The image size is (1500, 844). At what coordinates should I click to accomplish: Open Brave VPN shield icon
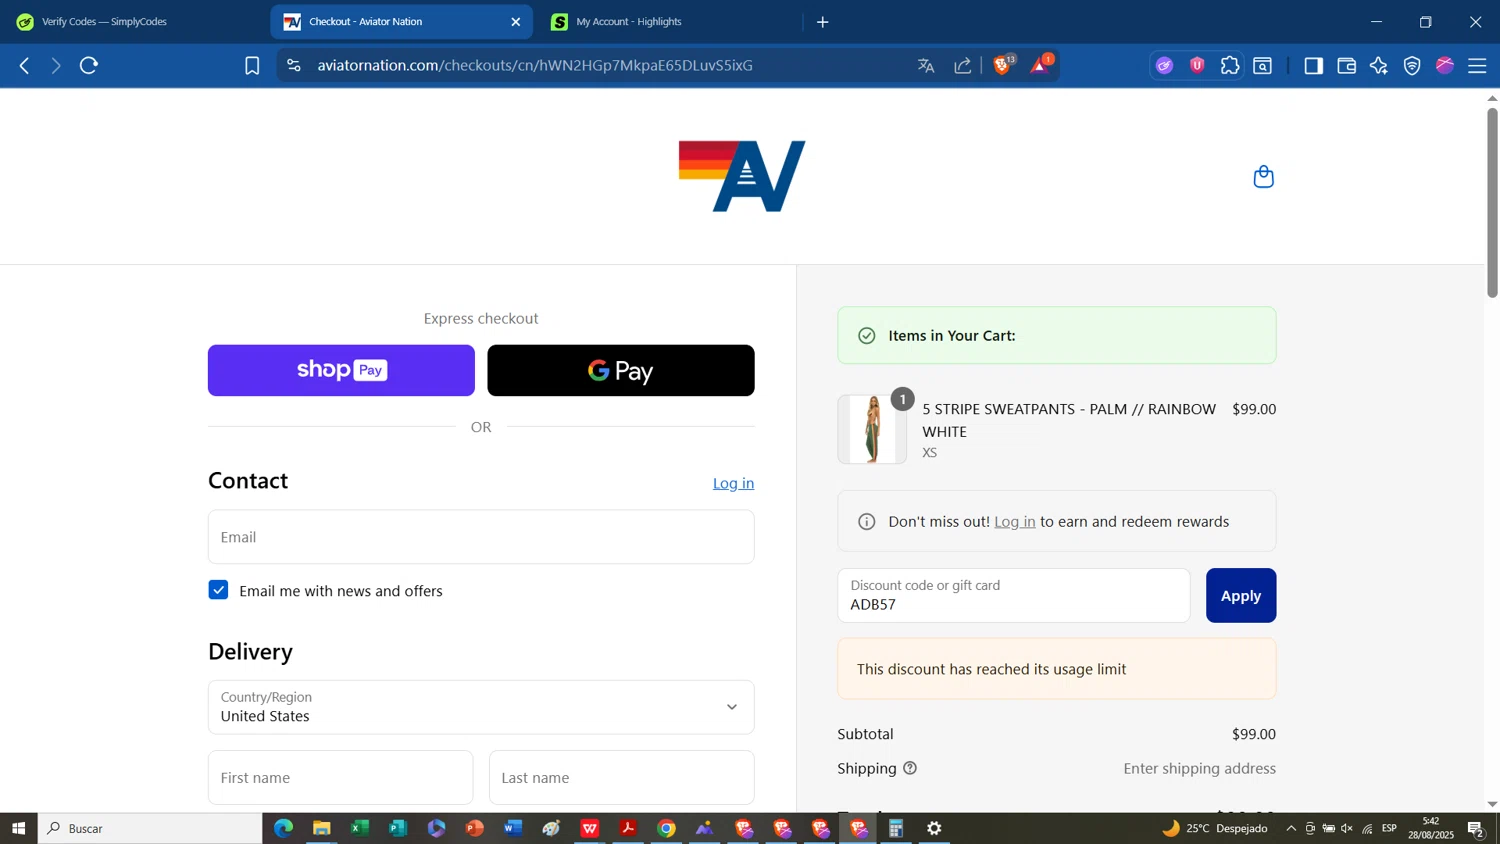coord(1412,66)
